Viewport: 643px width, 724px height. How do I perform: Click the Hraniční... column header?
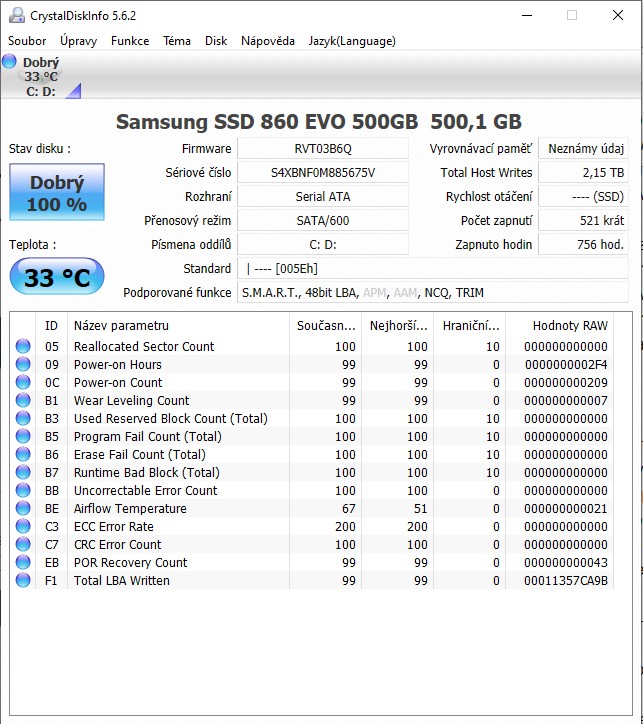pos(470,326)
